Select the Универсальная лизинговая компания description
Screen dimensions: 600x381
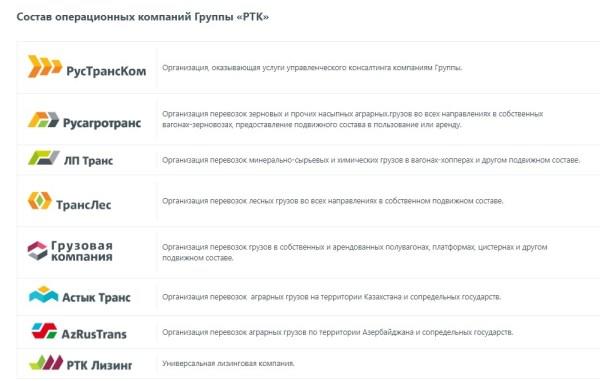tap(228, 363)
